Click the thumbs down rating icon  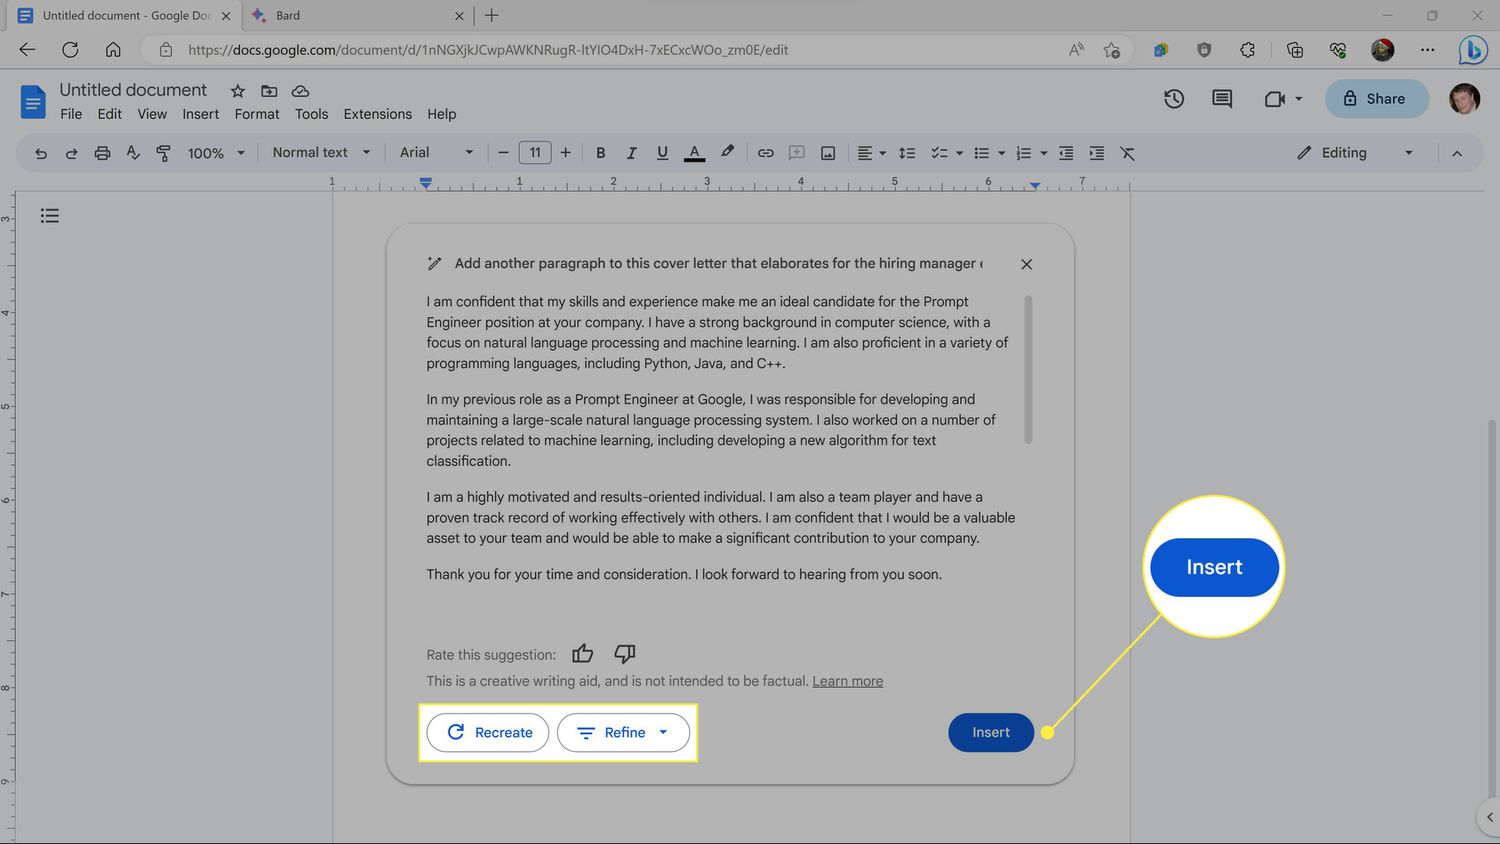point(625,654)
